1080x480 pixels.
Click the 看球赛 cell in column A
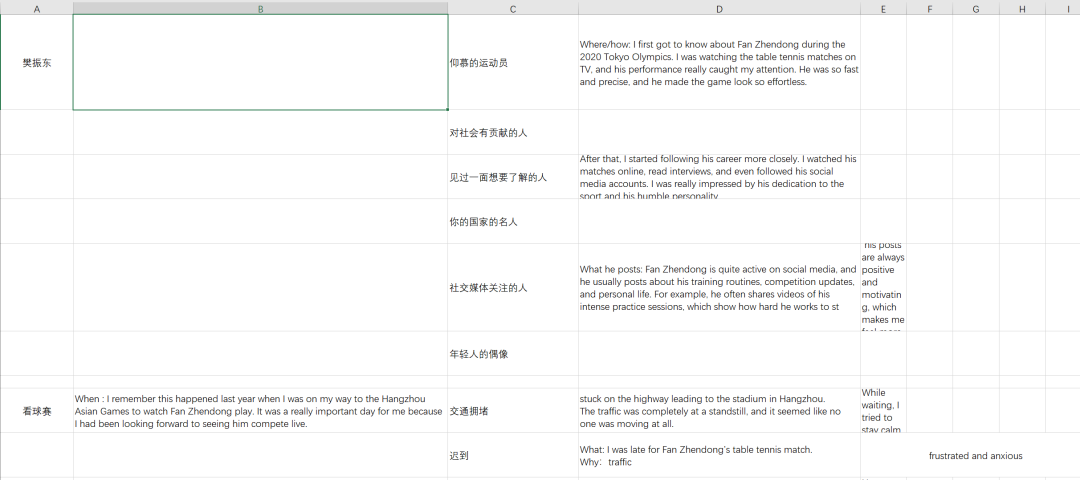tap(37, 410)
